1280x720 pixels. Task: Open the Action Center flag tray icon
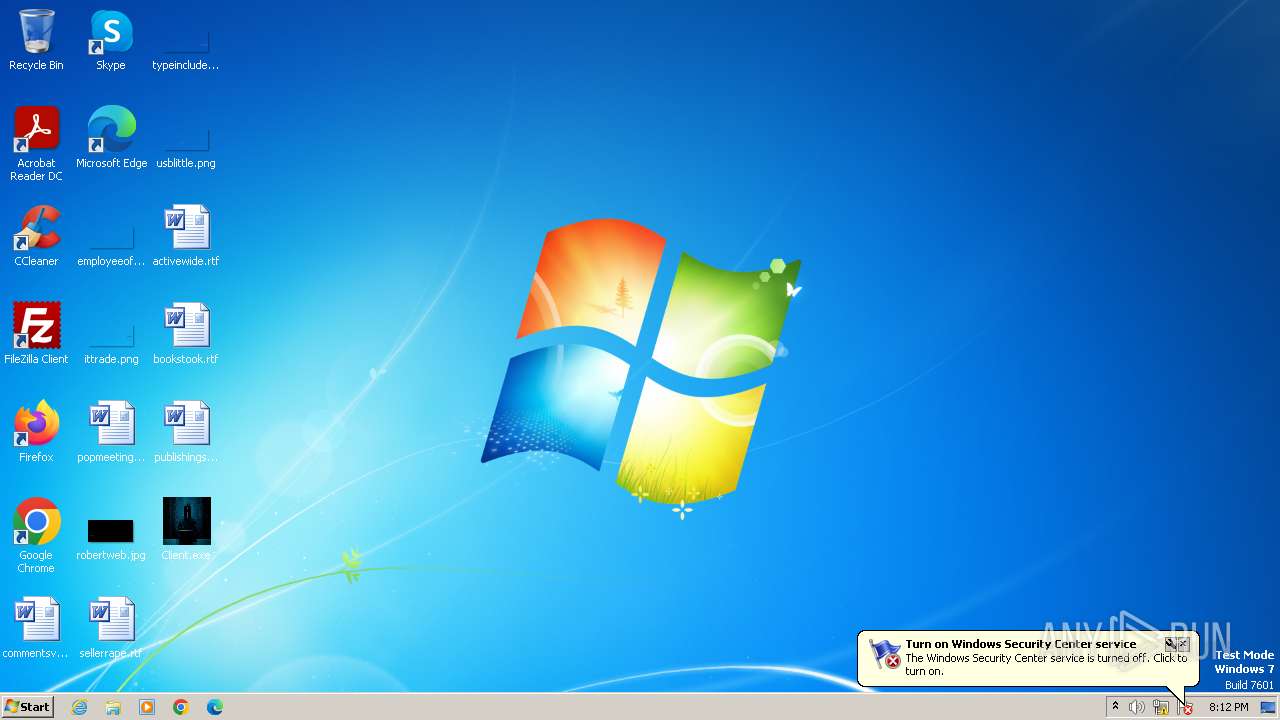click(1186, 707)
